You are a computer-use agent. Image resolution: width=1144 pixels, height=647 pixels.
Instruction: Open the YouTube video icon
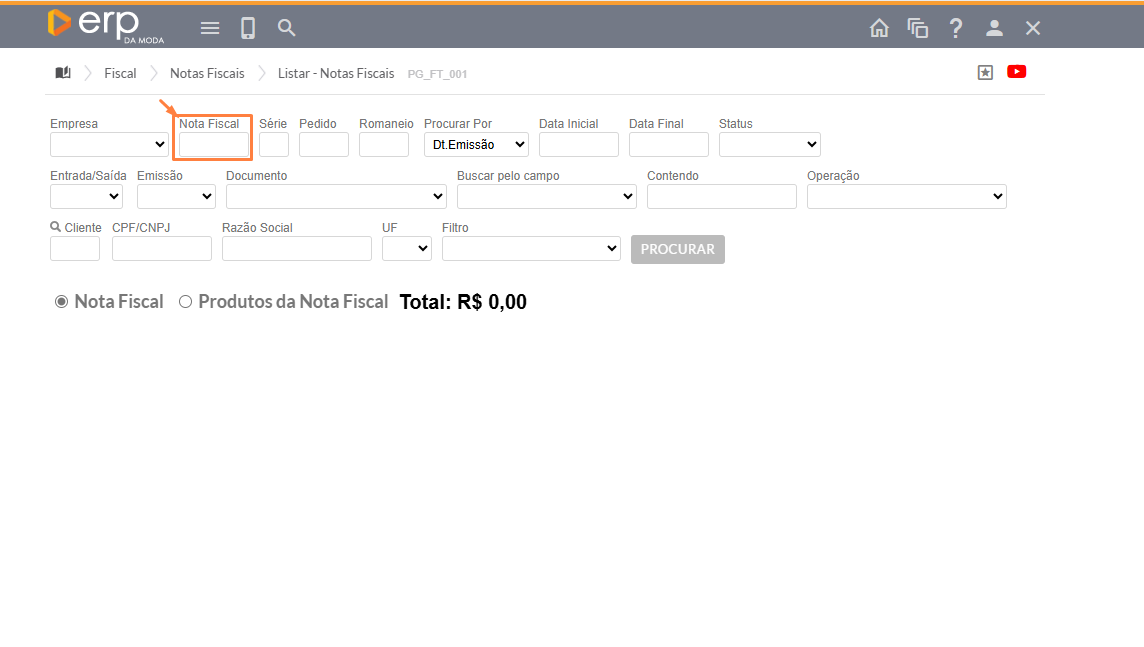coord(1017,72)
